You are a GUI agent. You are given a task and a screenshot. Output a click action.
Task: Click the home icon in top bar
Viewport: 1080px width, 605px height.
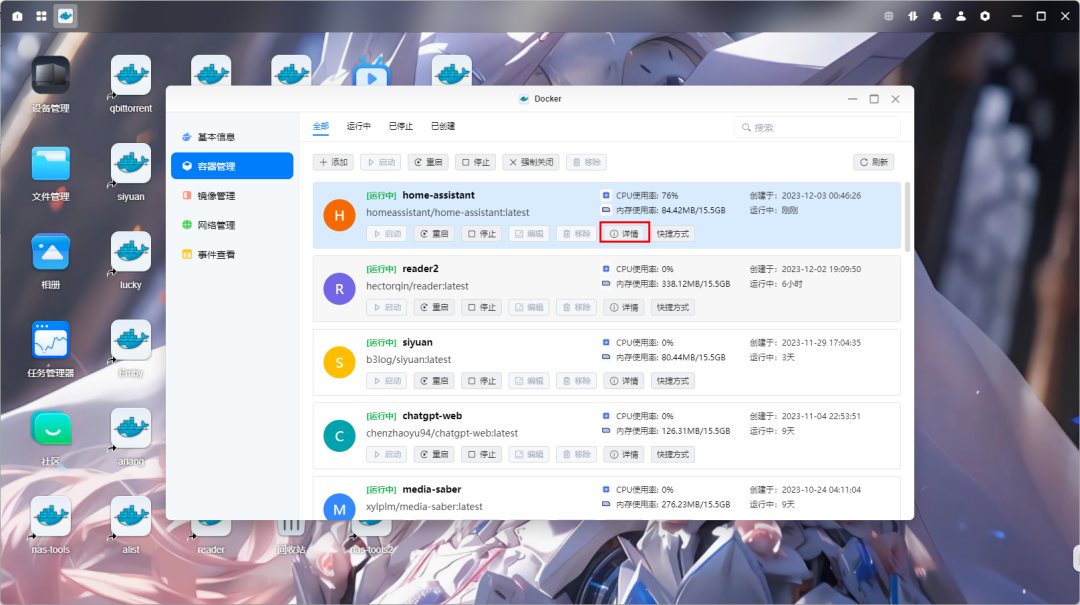17,16
